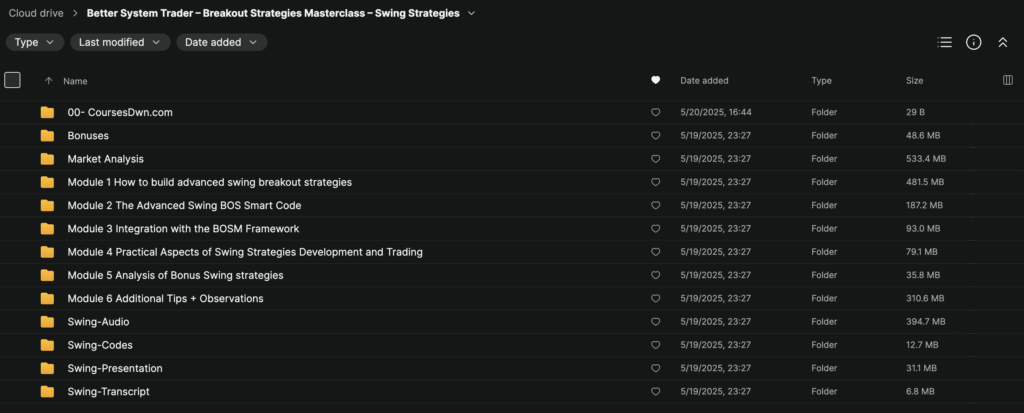This screenshot has width=1024, height=413.
Task: Toggle favorite heart for Module 6 row
Action: tap(656, 298)
